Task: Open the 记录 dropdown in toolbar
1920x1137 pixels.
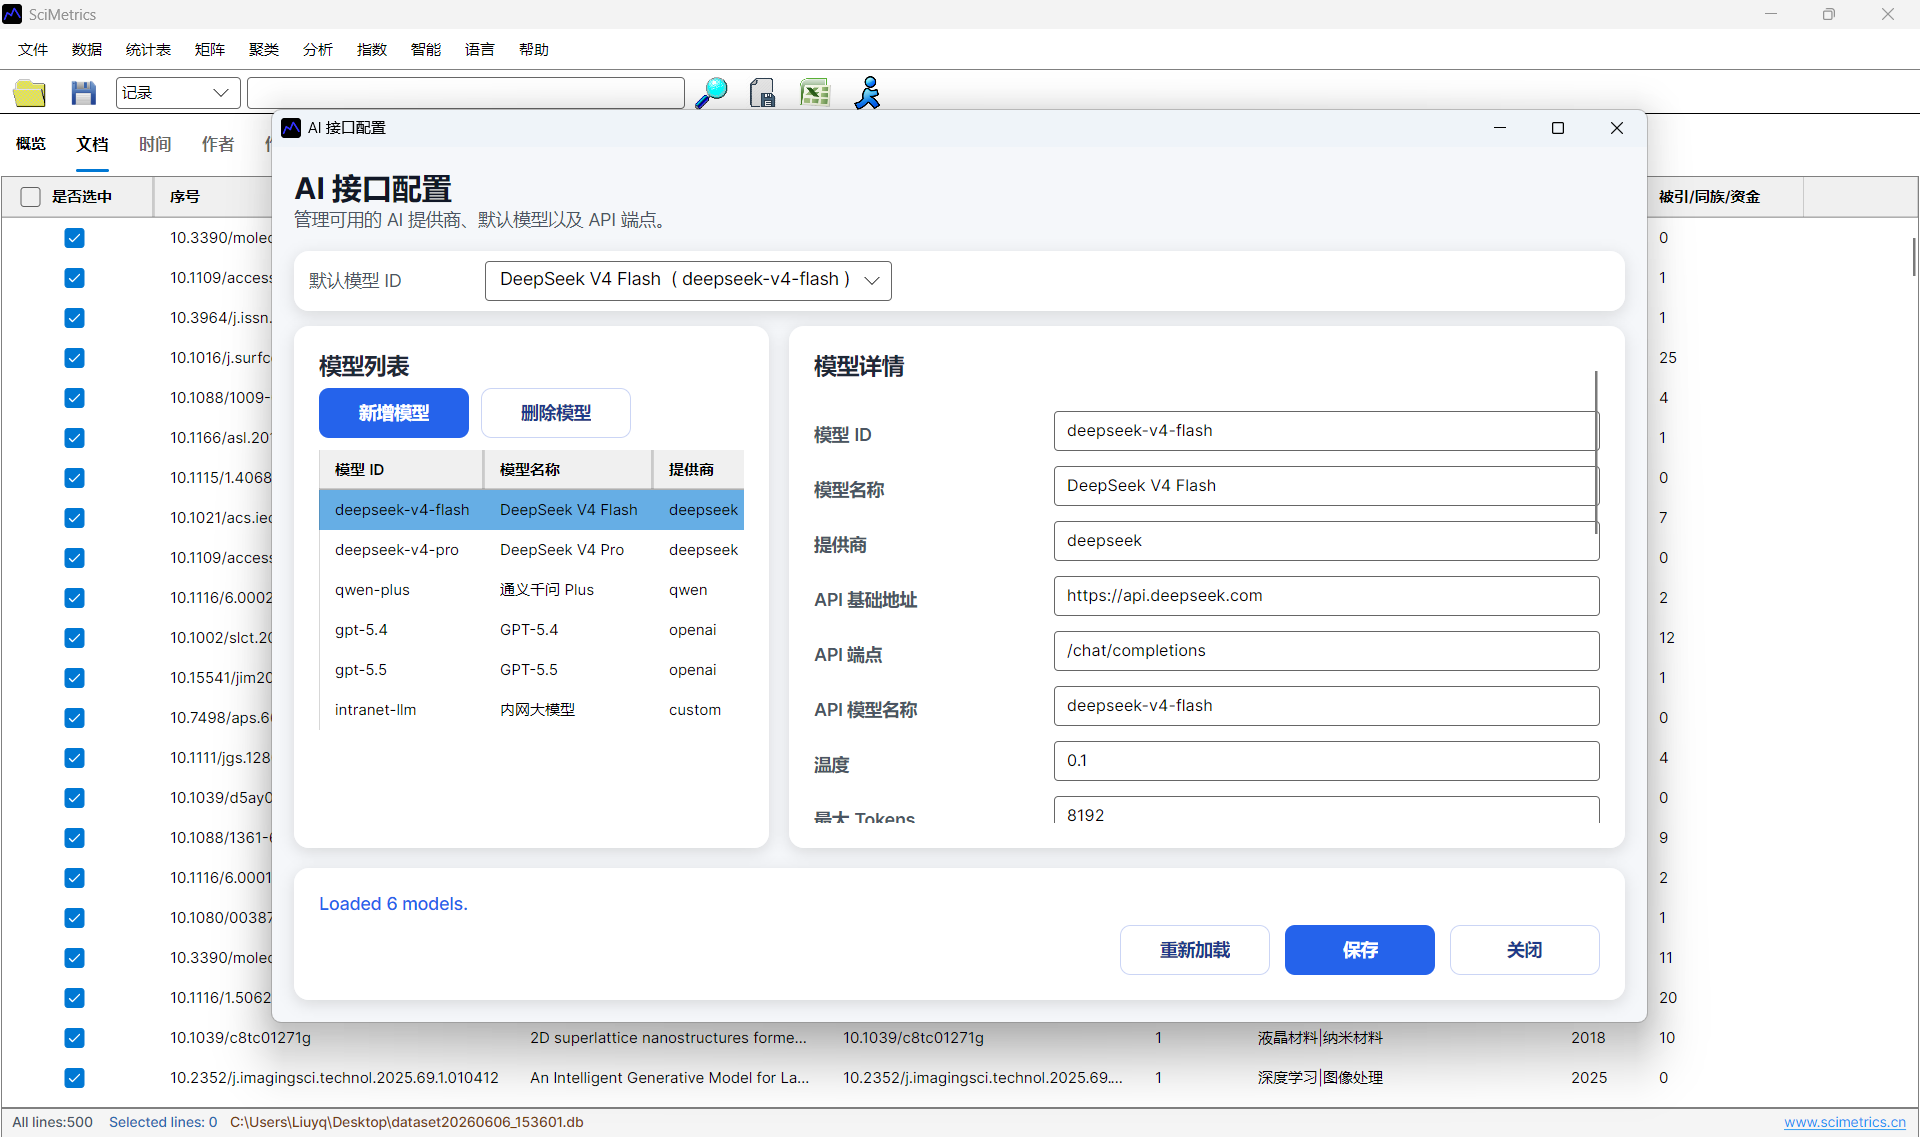Action: (x=178, y=93)
